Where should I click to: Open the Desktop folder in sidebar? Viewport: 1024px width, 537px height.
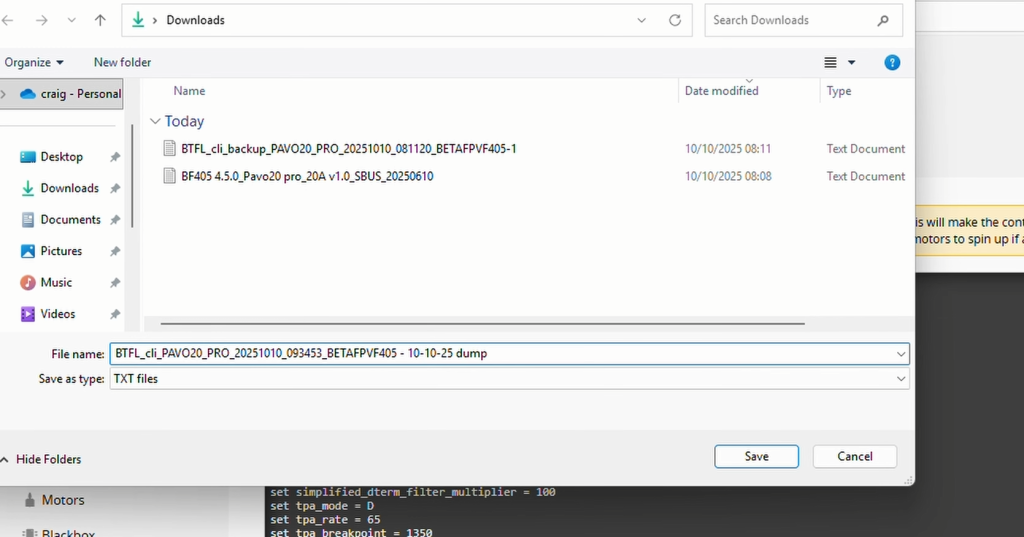point(61,157)
